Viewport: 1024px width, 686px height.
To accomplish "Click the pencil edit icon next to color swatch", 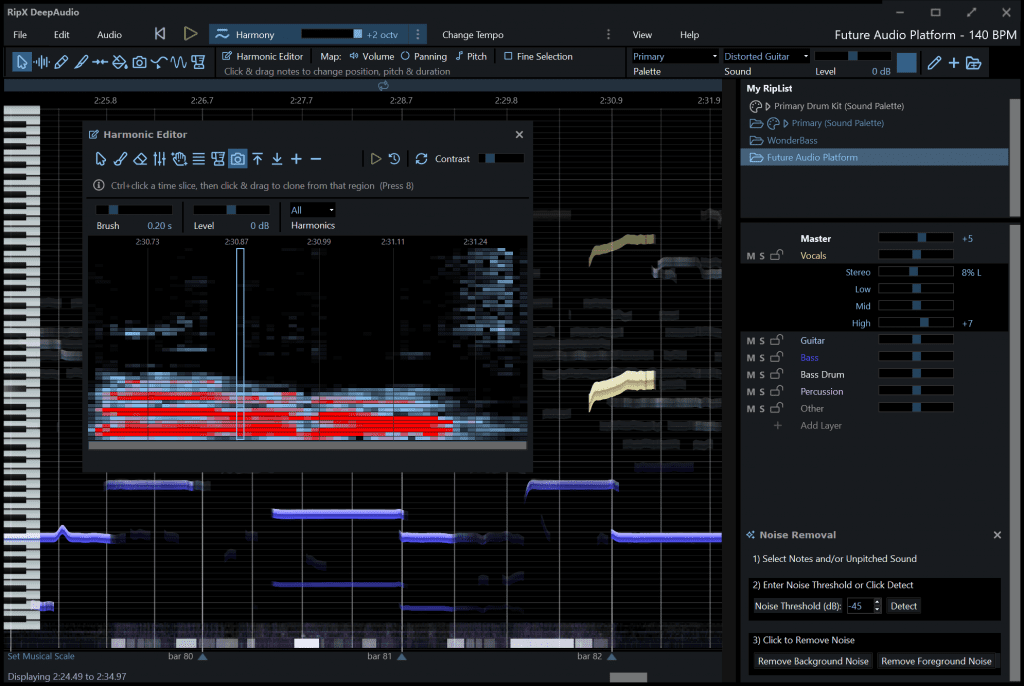I will pyautogui.click(x=934, y=63).
